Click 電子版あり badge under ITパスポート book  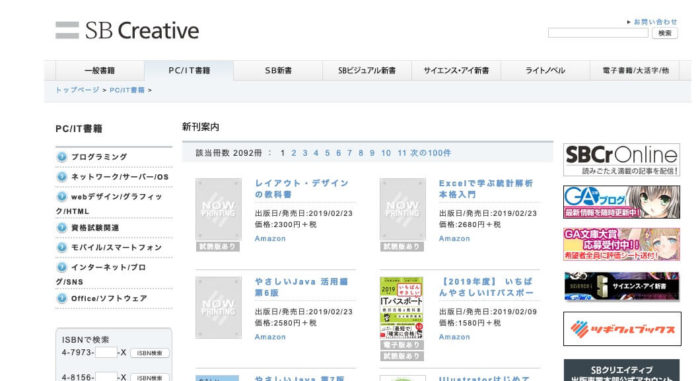(402, 345)
